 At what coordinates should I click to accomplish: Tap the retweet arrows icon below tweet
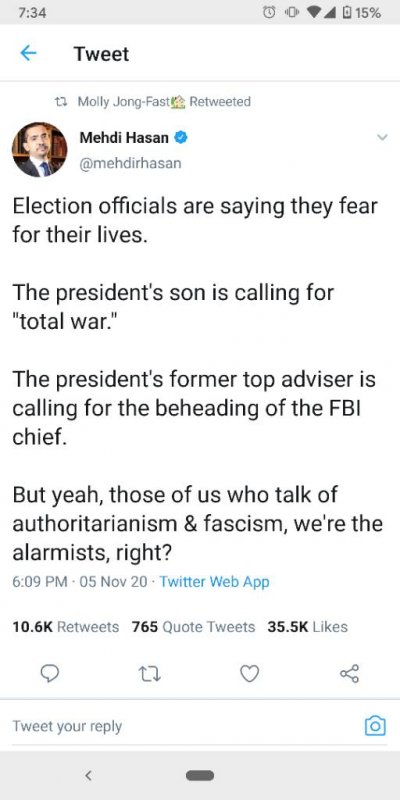[150, 674]
